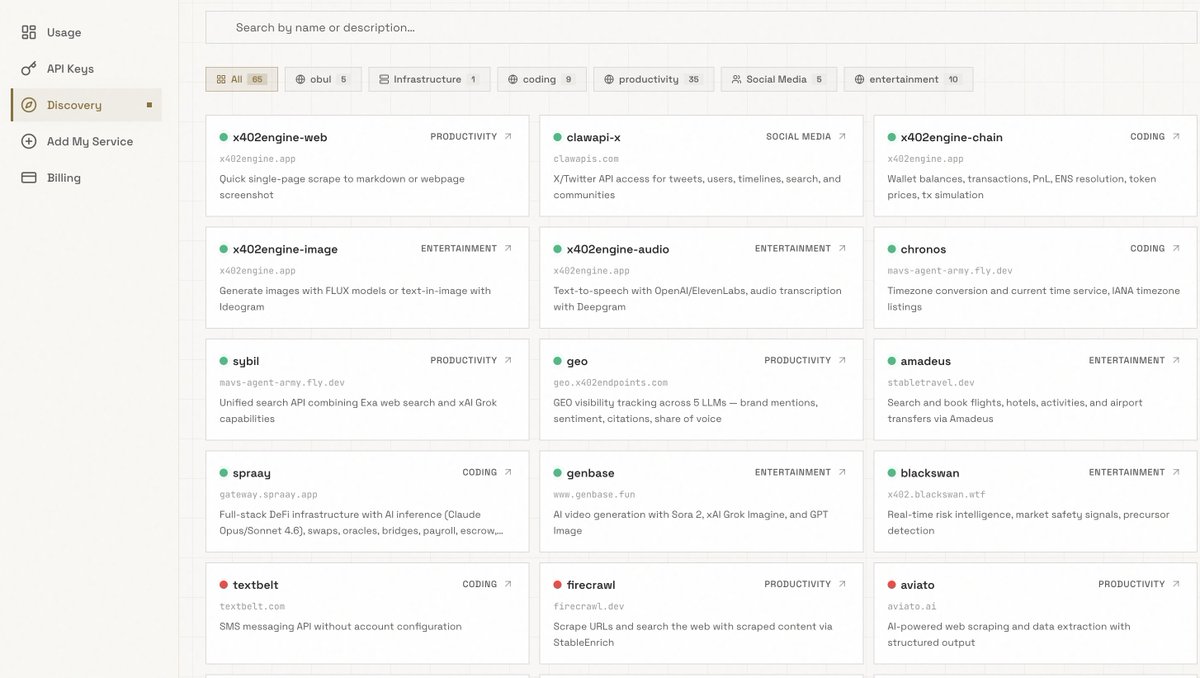Click the Unified search API description on sybil

point(358,411)
